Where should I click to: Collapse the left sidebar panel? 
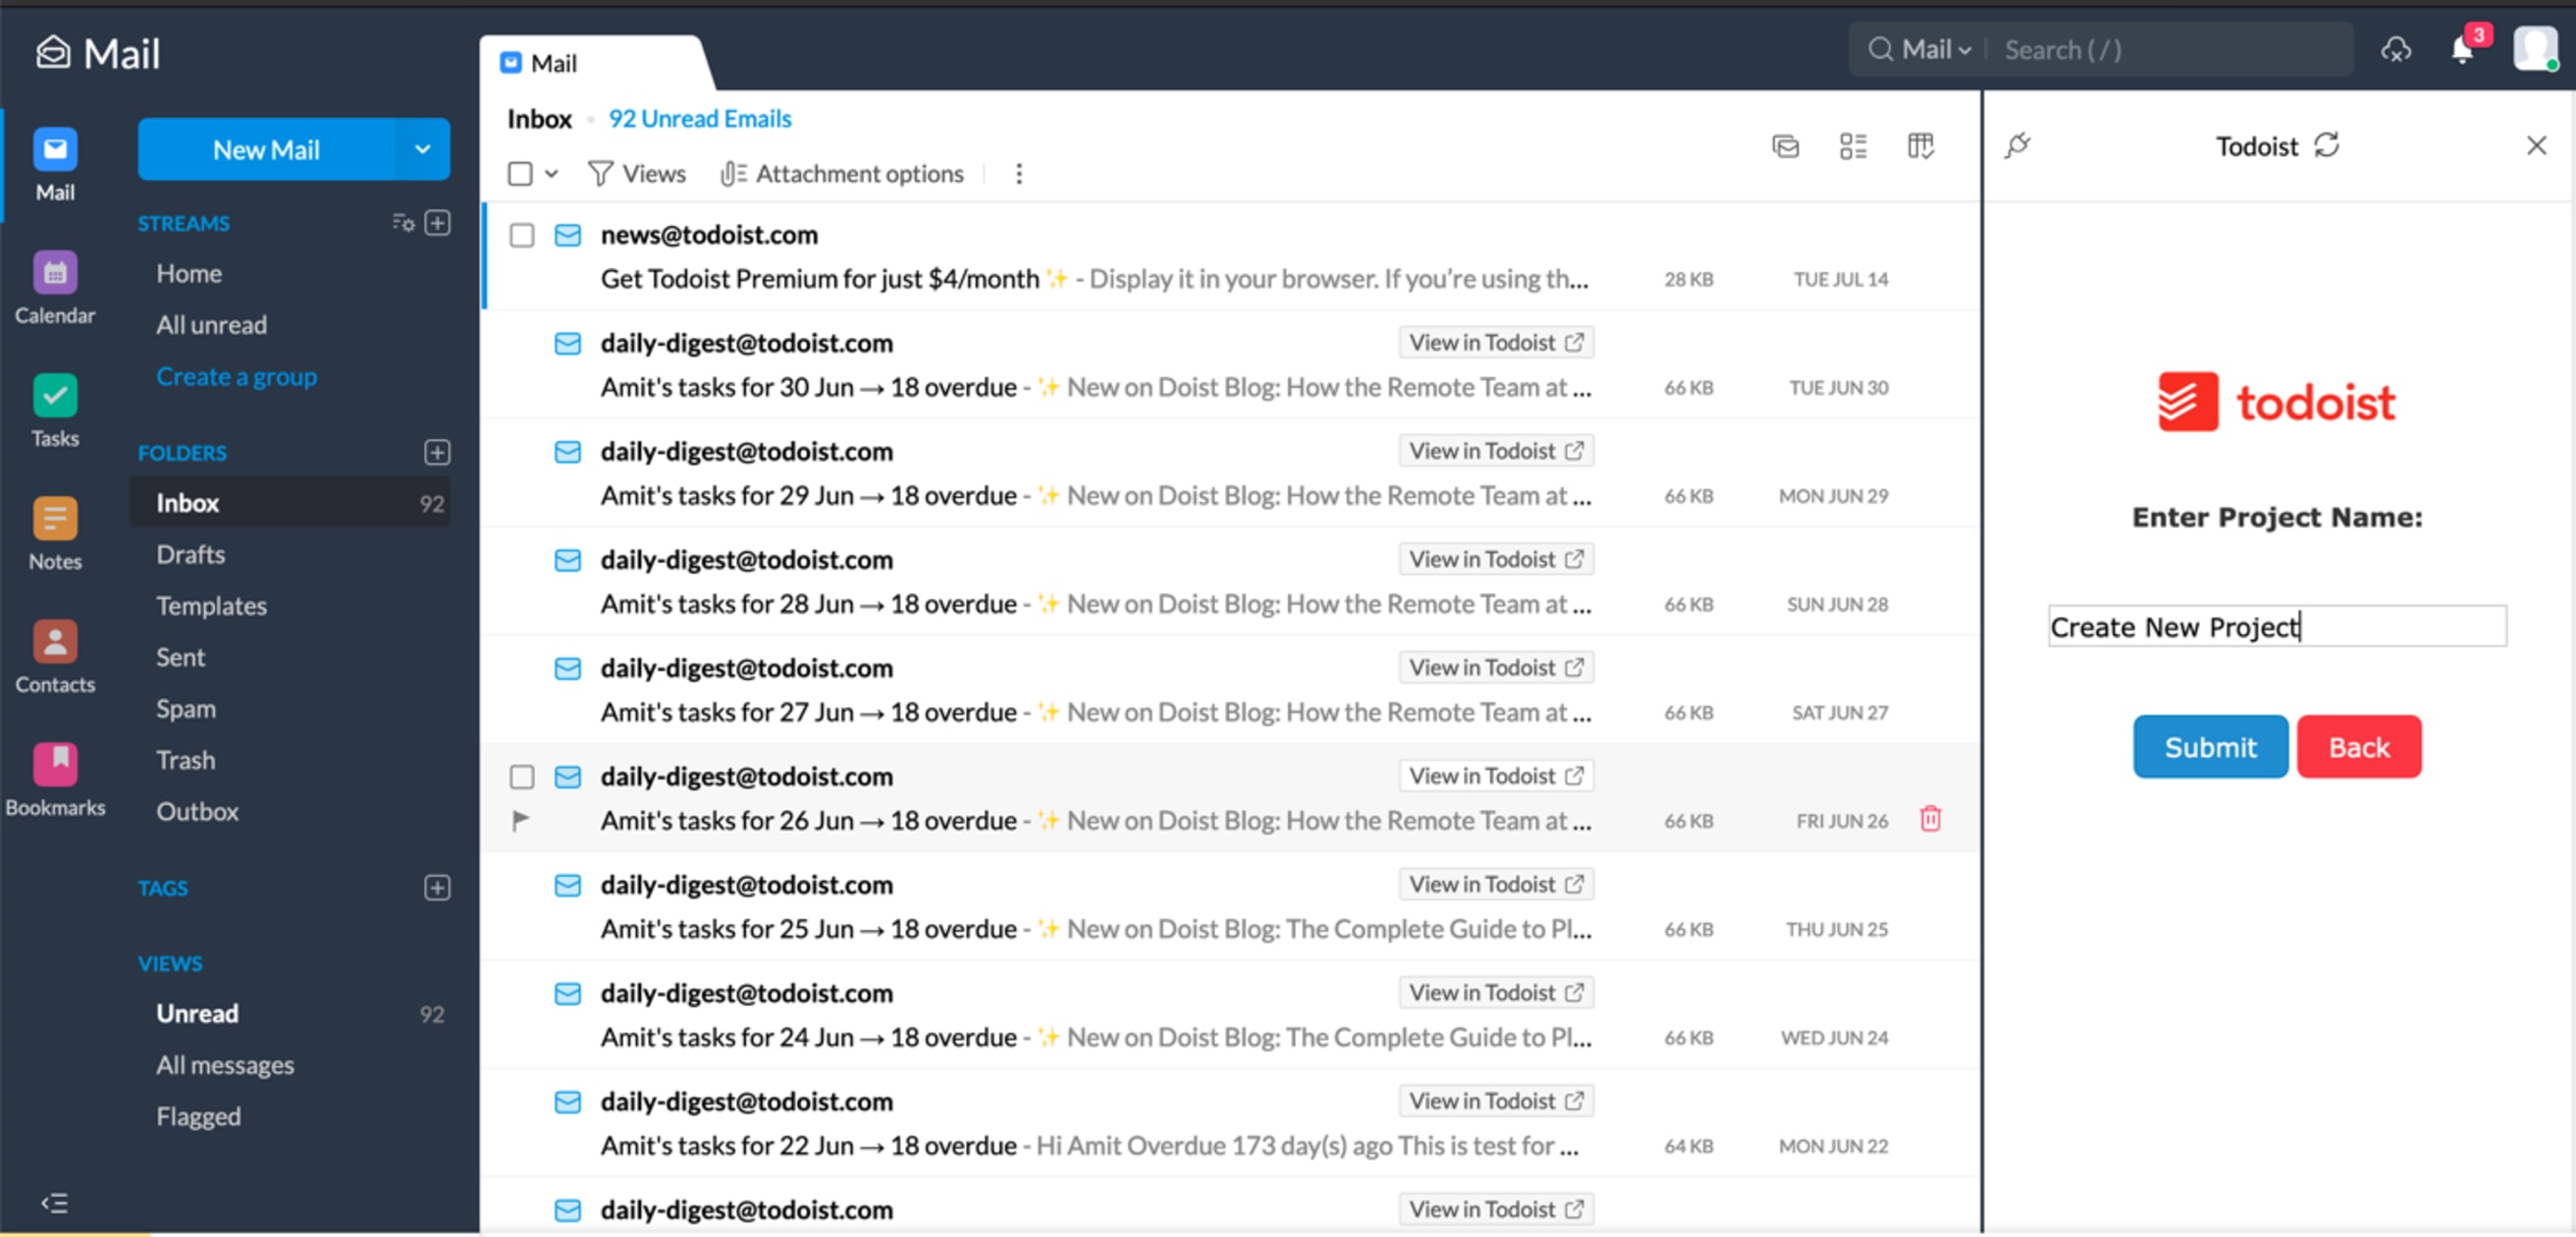(55, 1202)
